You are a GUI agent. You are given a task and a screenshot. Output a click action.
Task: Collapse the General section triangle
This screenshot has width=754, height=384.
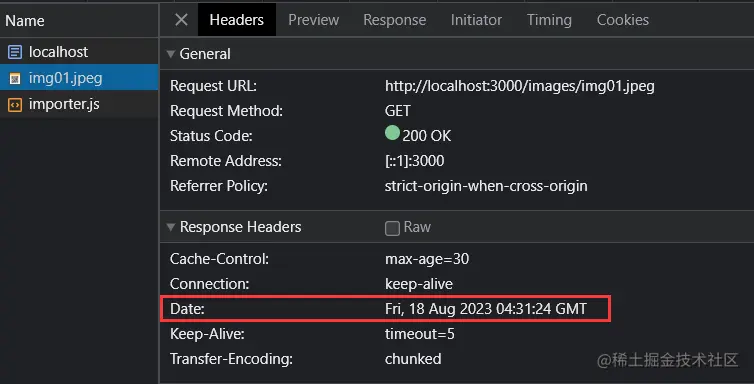(171, 54)
